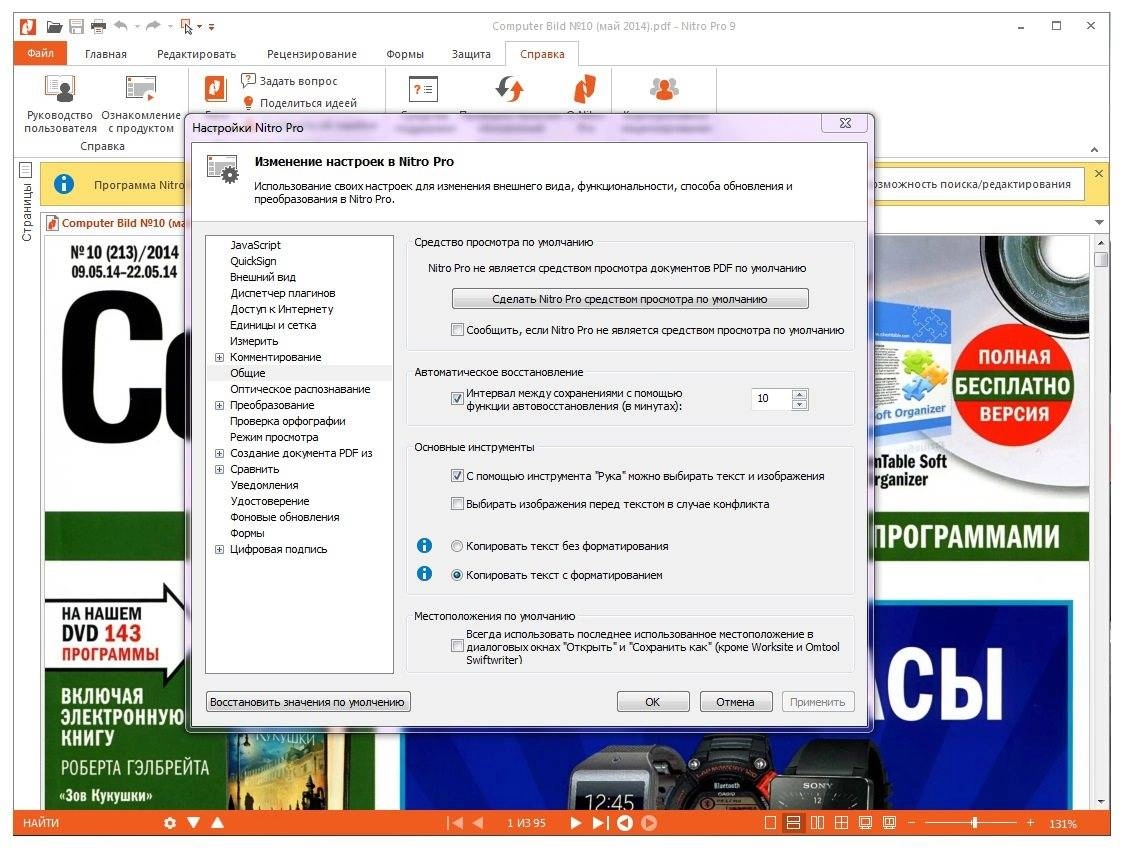Toggle hand tool 'Рука' selects text checkbox
This screenshot has width=1128, height=855.
tap(457, 475)
